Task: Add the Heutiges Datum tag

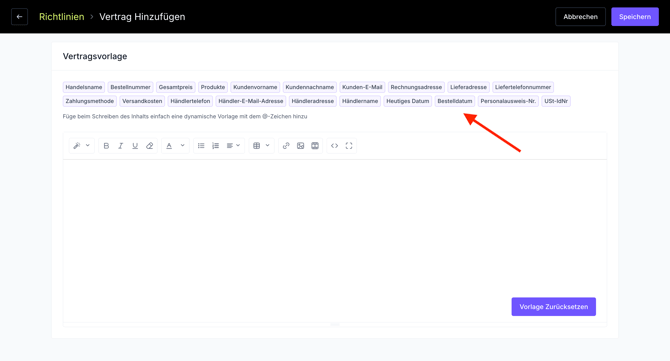Action: 408,101
